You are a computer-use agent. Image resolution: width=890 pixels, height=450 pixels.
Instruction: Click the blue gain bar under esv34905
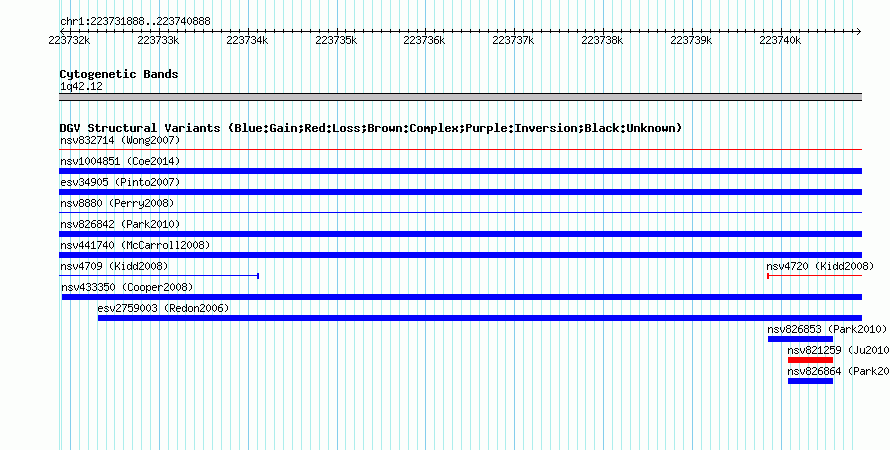click(x=460, y=192)
